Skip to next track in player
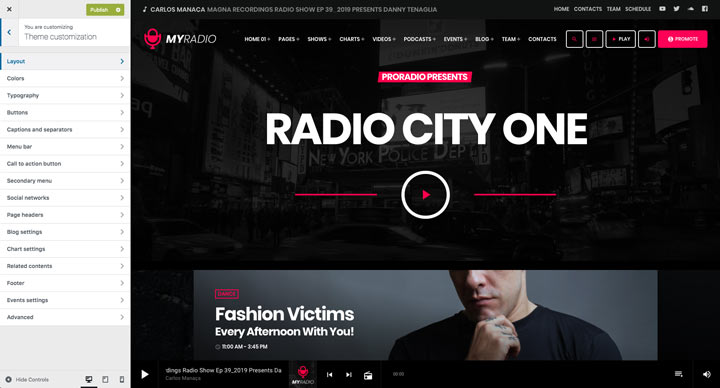The width and height of the screenshot is (720, 388). coord(349,375)
